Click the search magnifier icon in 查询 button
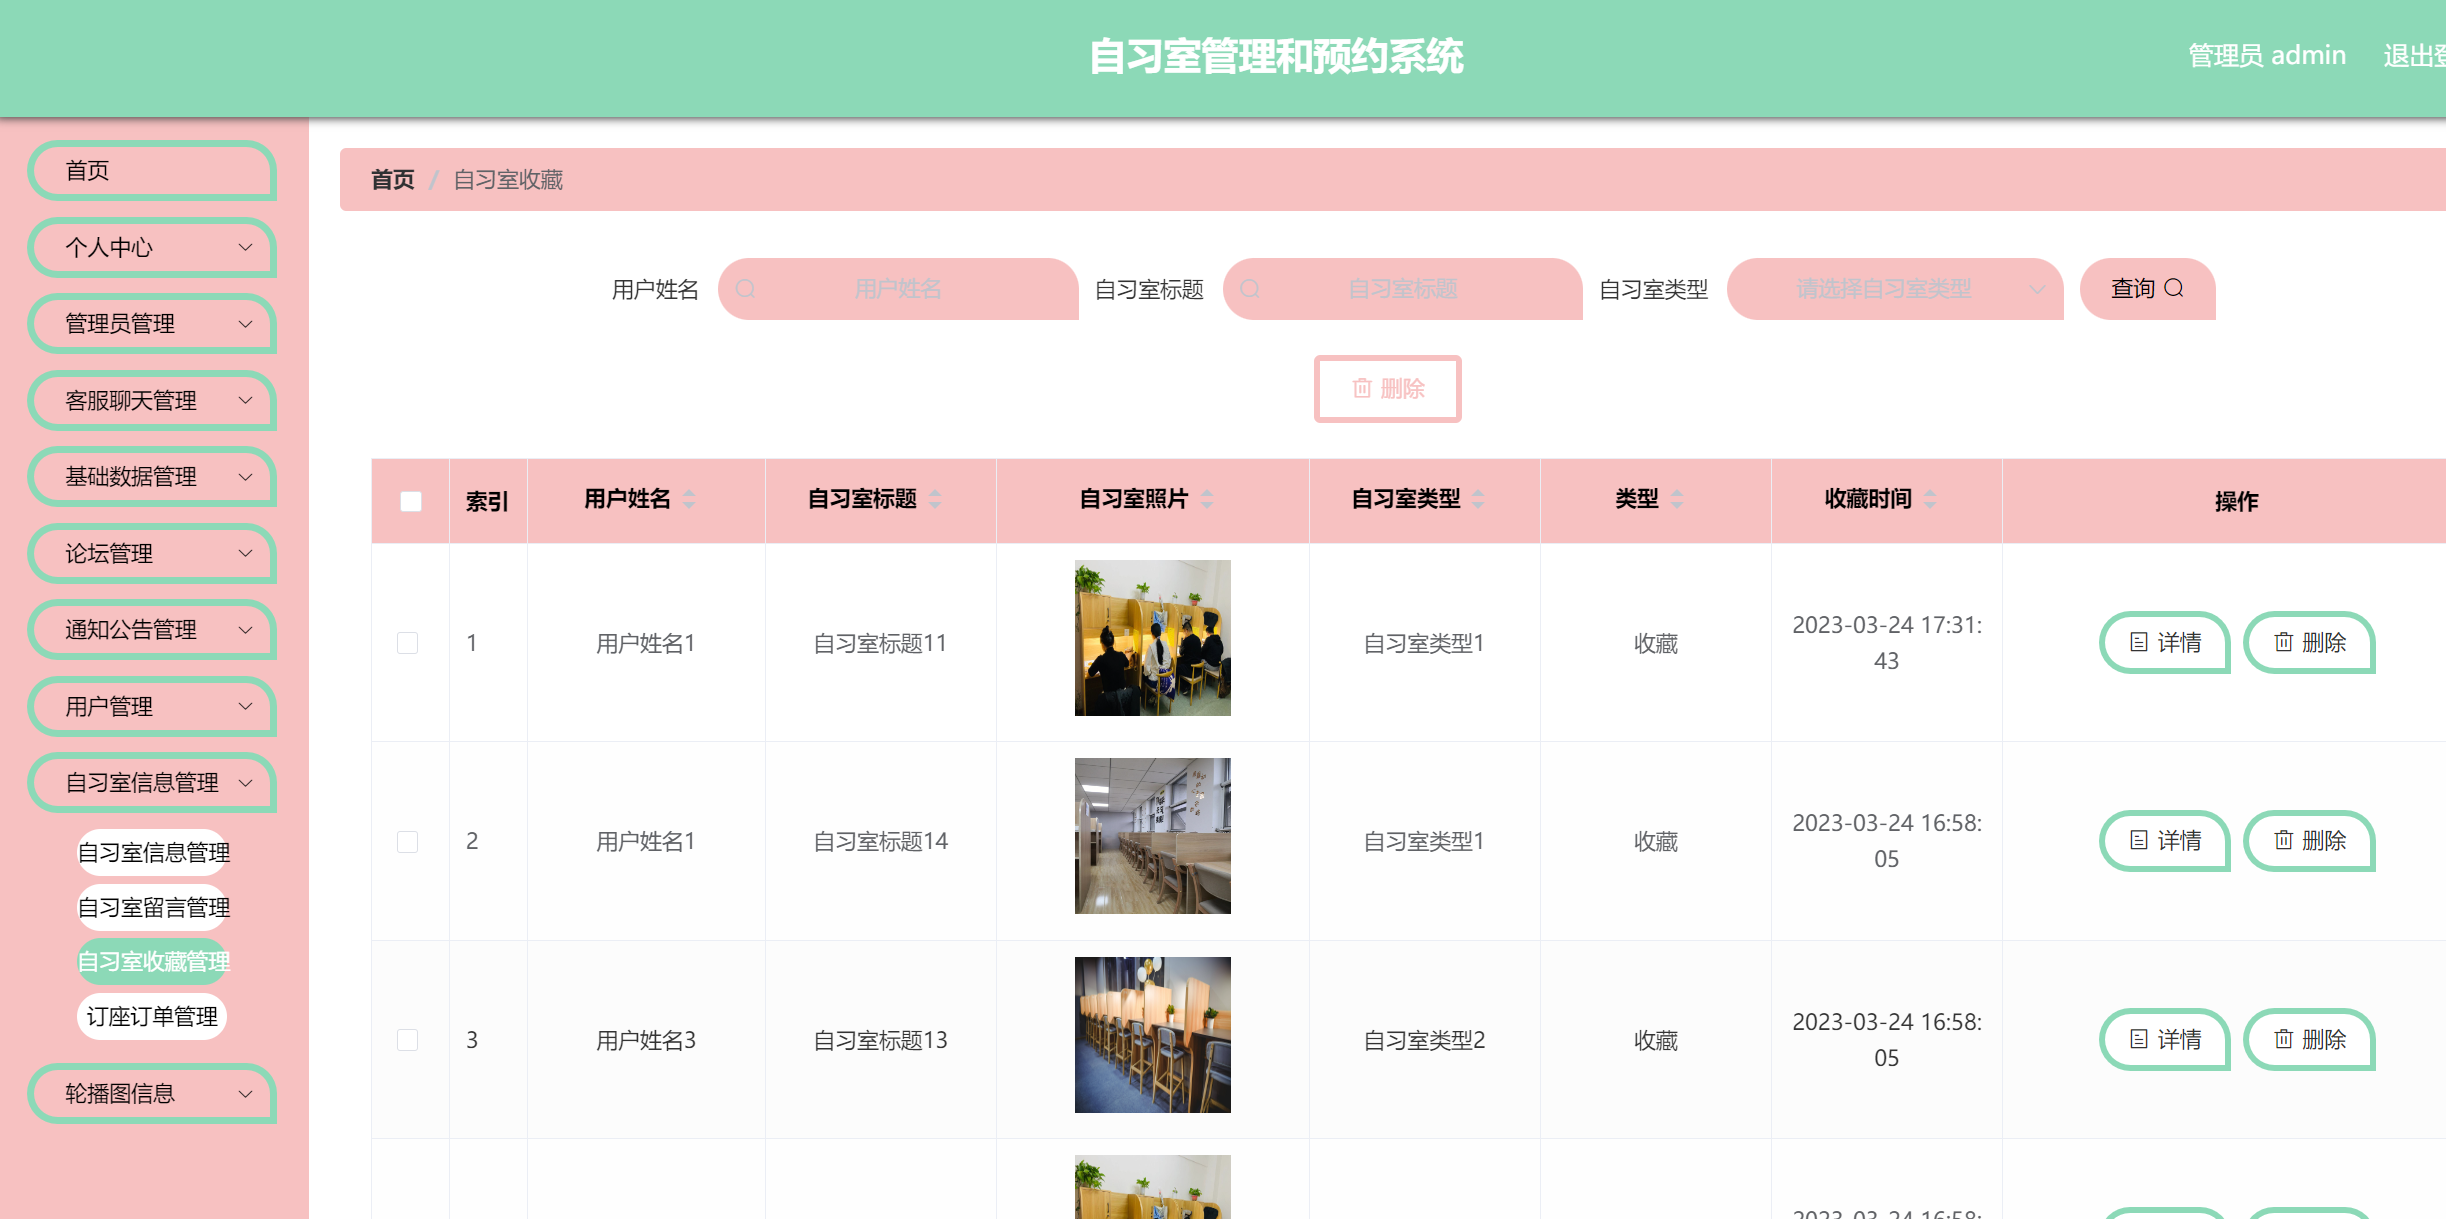Screen dimensions: 2446x1219 (2176, 289)
